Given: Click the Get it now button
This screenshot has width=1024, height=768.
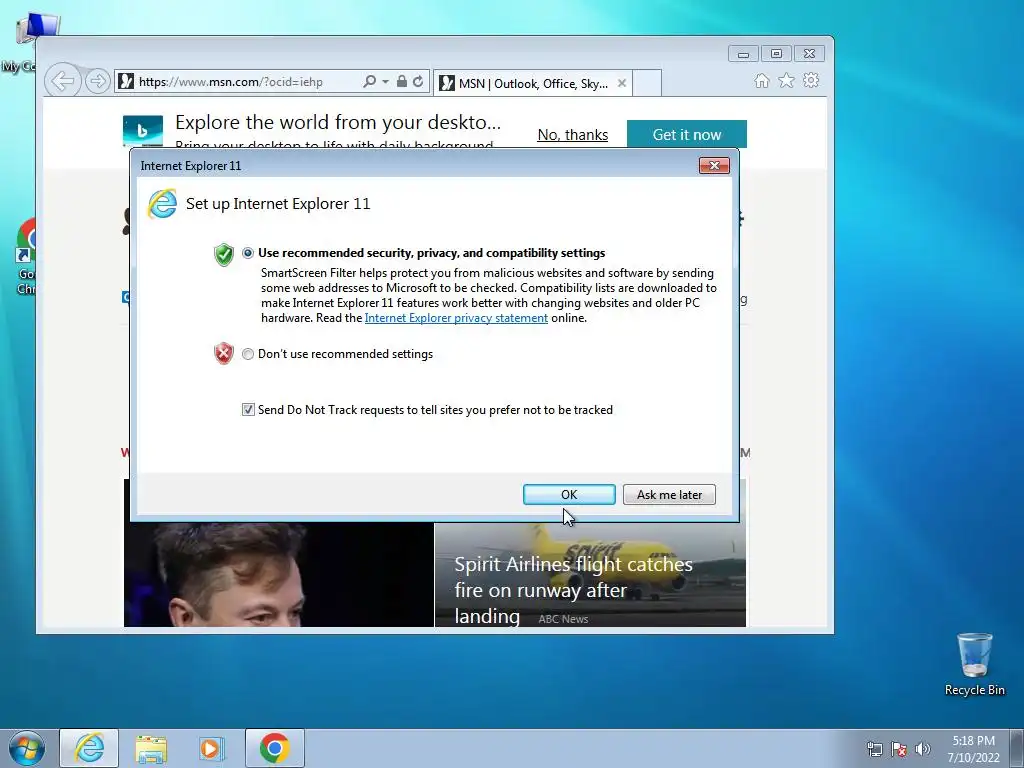Looking at the screenshot, I should (x=686, y=134).
